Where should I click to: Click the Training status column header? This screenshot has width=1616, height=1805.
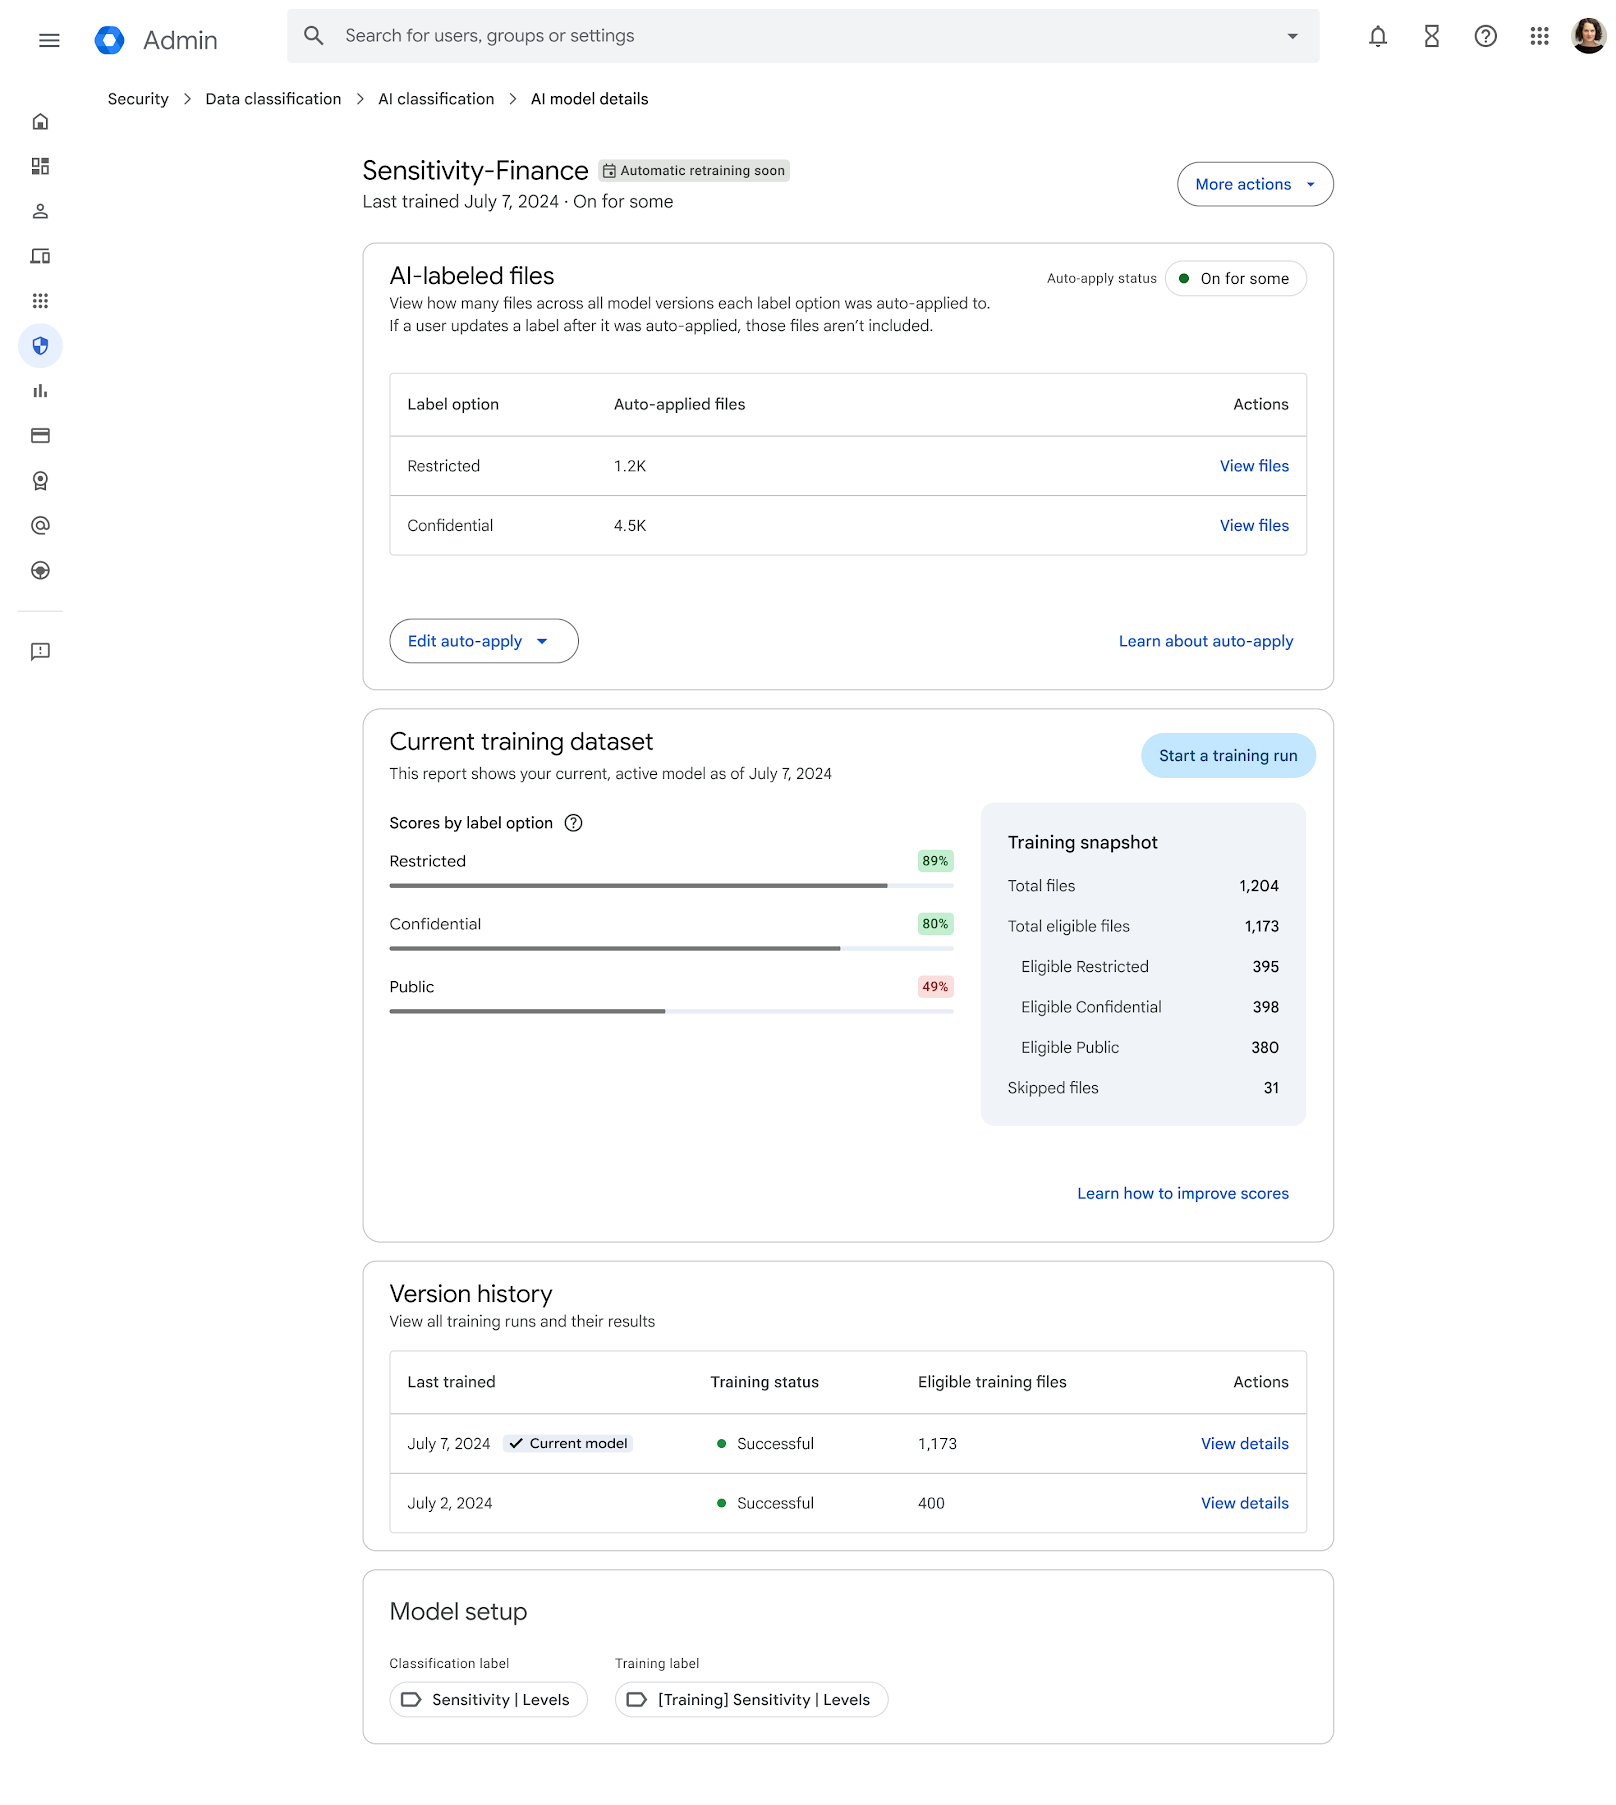[x=764, y=1382]
